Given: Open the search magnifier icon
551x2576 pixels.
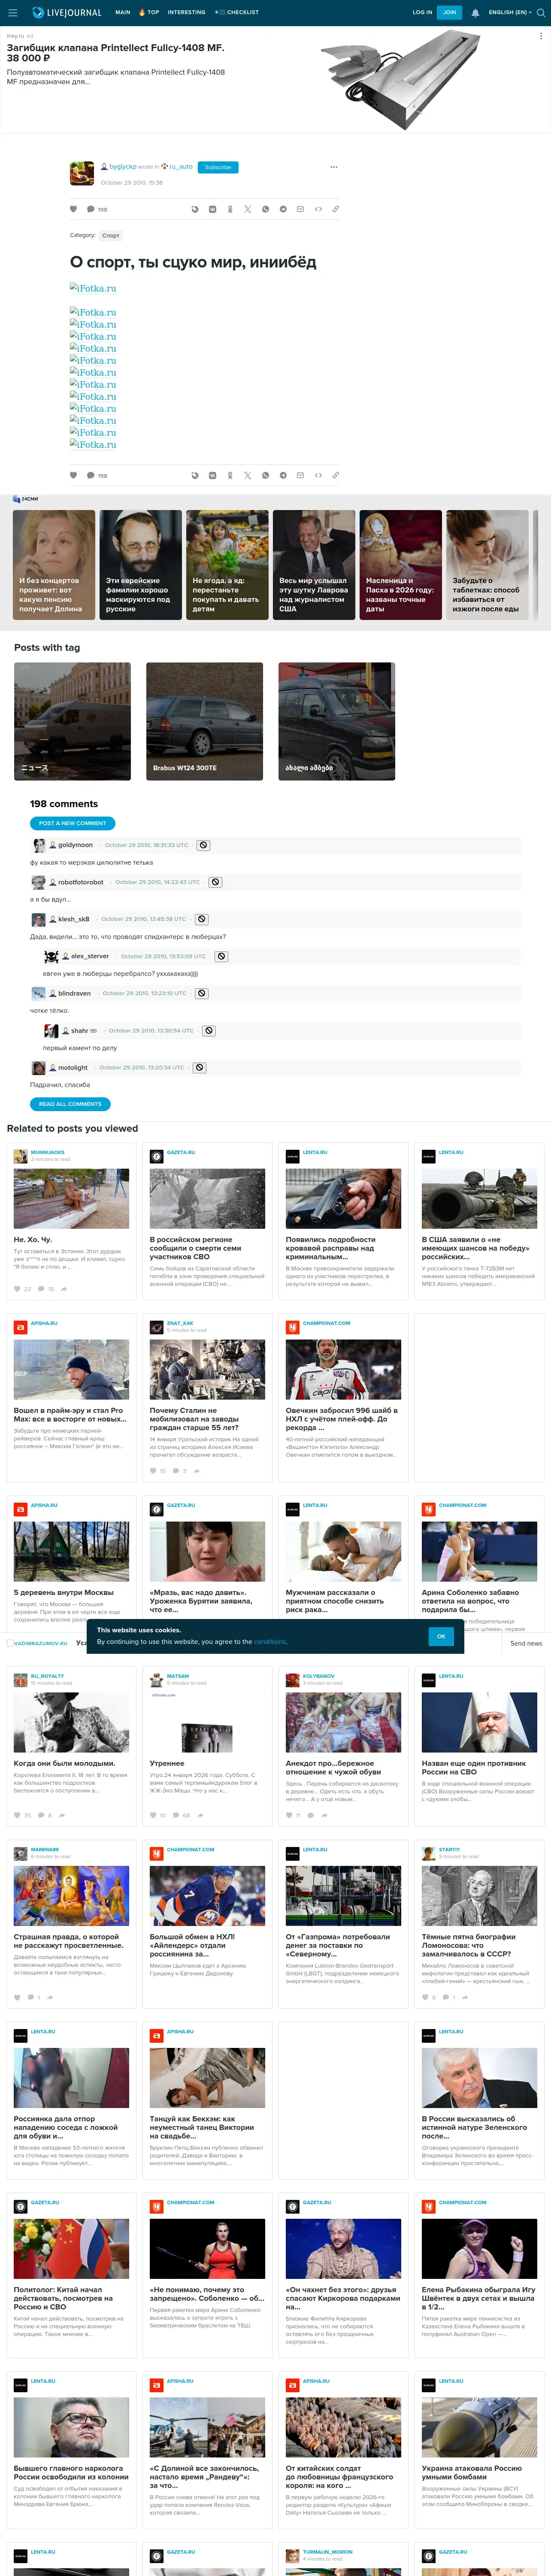Looking at the screenshot, I should point(541,13).
